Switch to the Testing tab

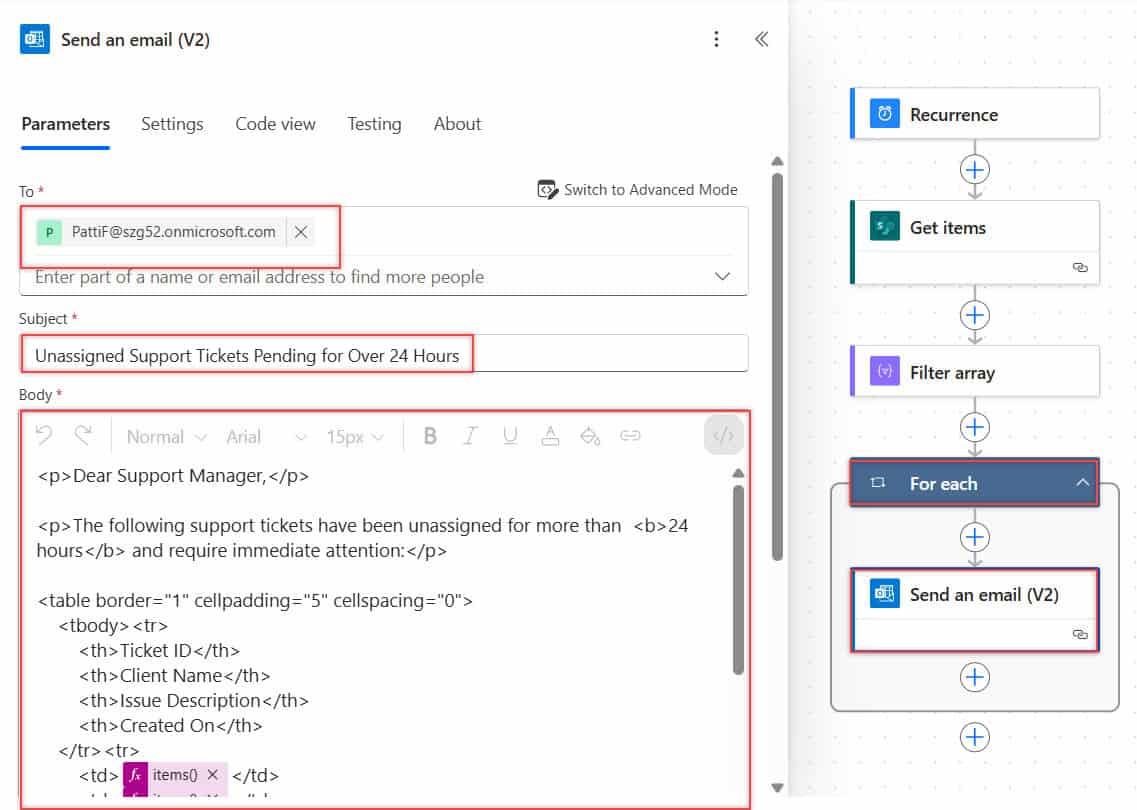pyautogui.click(x=374, y=124)
